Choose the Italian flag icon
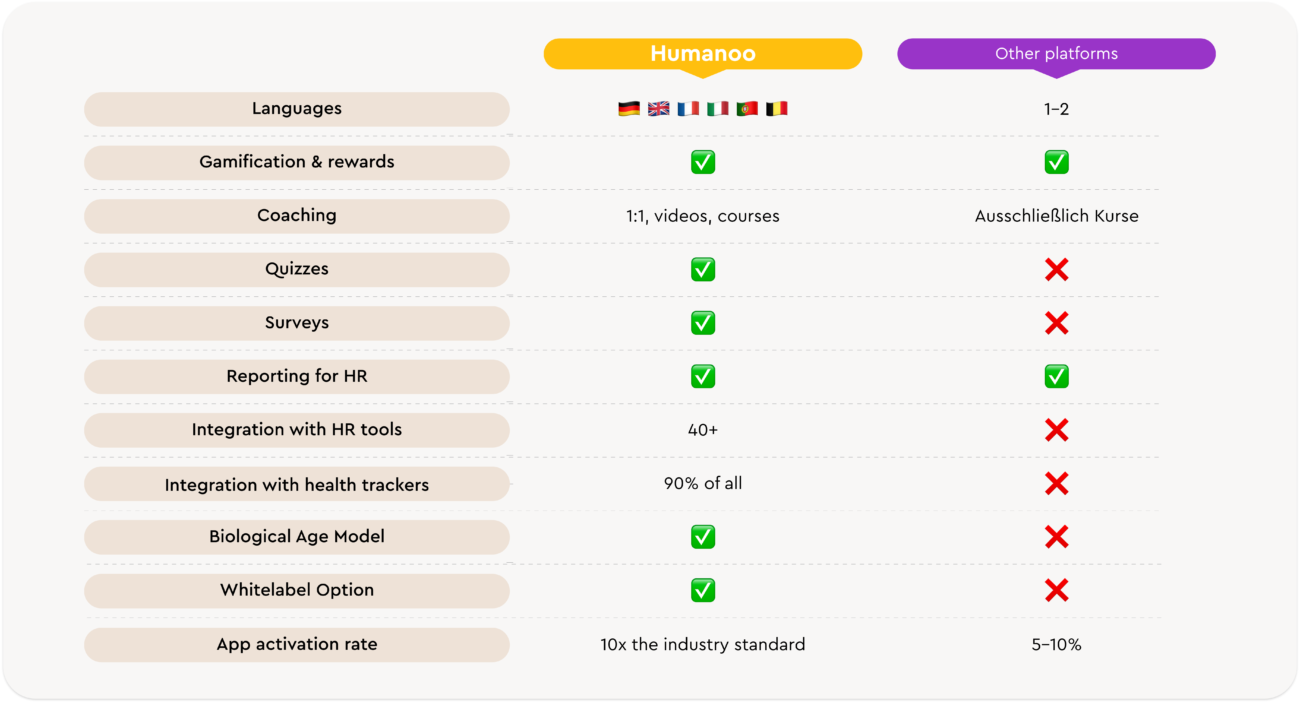The width and height of the screenshot is (1300, 703). (x=717, y=109)
